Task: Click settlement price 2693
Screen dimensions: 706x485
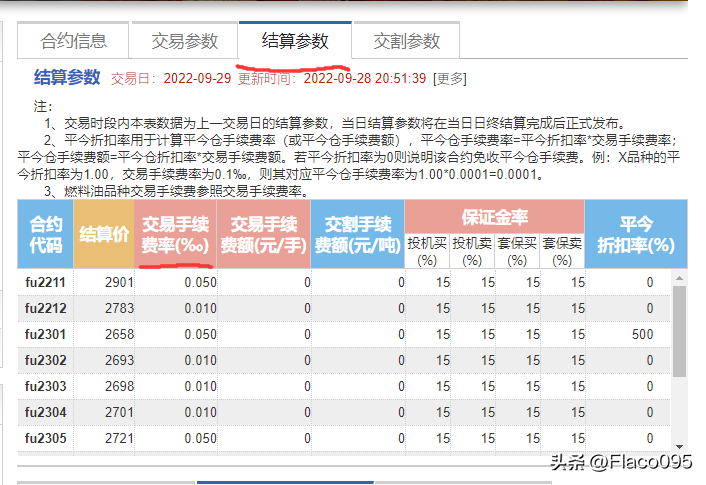Action: point(119,360)
